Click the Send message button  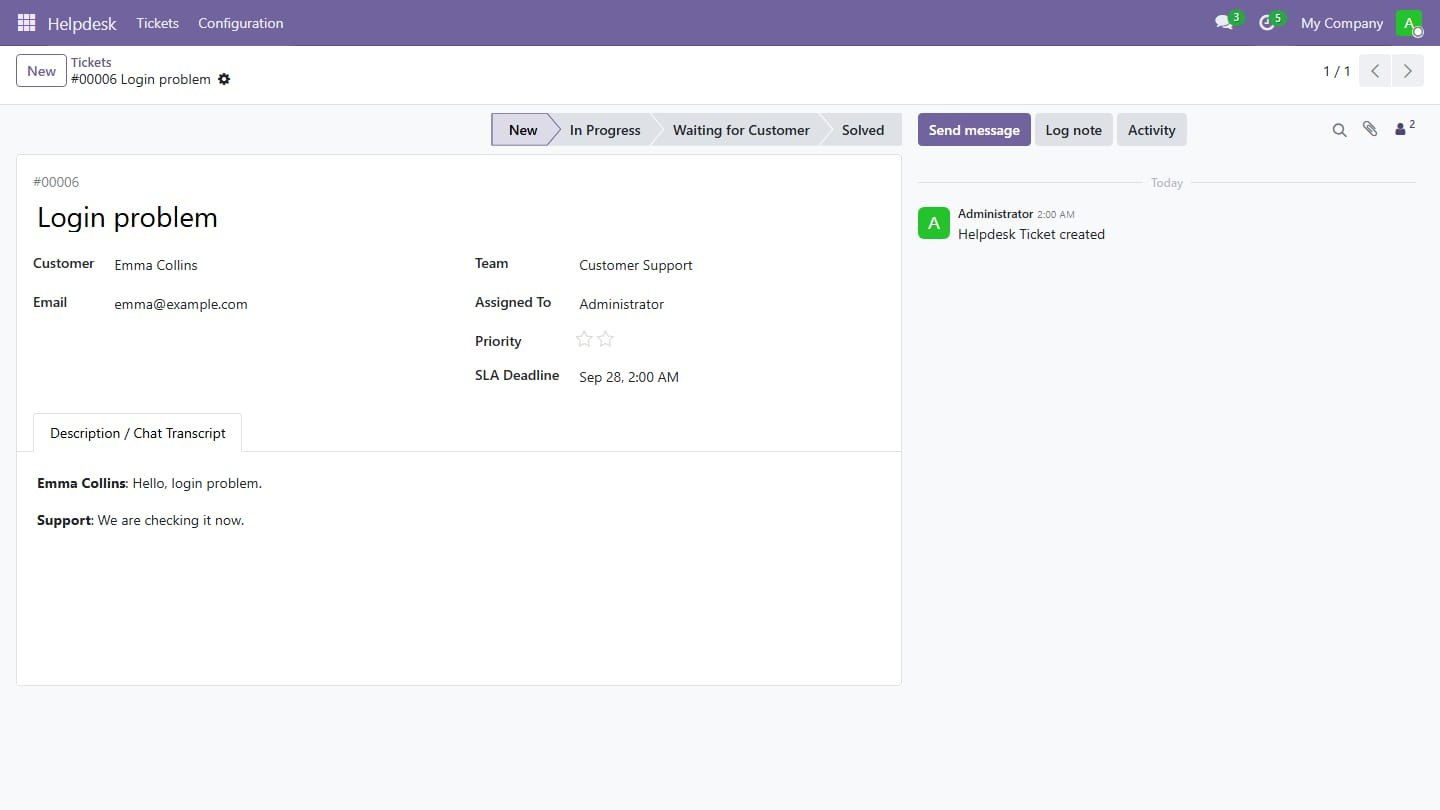click(x=974, y=130)
